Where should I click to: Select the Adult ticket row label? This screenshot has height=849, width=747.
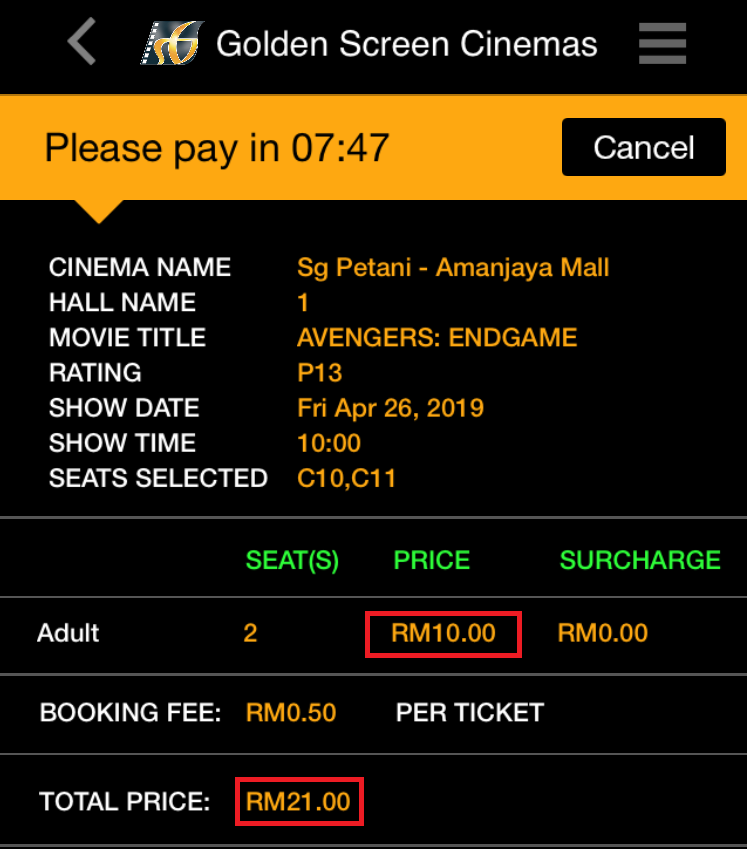(x=68, y=633)
